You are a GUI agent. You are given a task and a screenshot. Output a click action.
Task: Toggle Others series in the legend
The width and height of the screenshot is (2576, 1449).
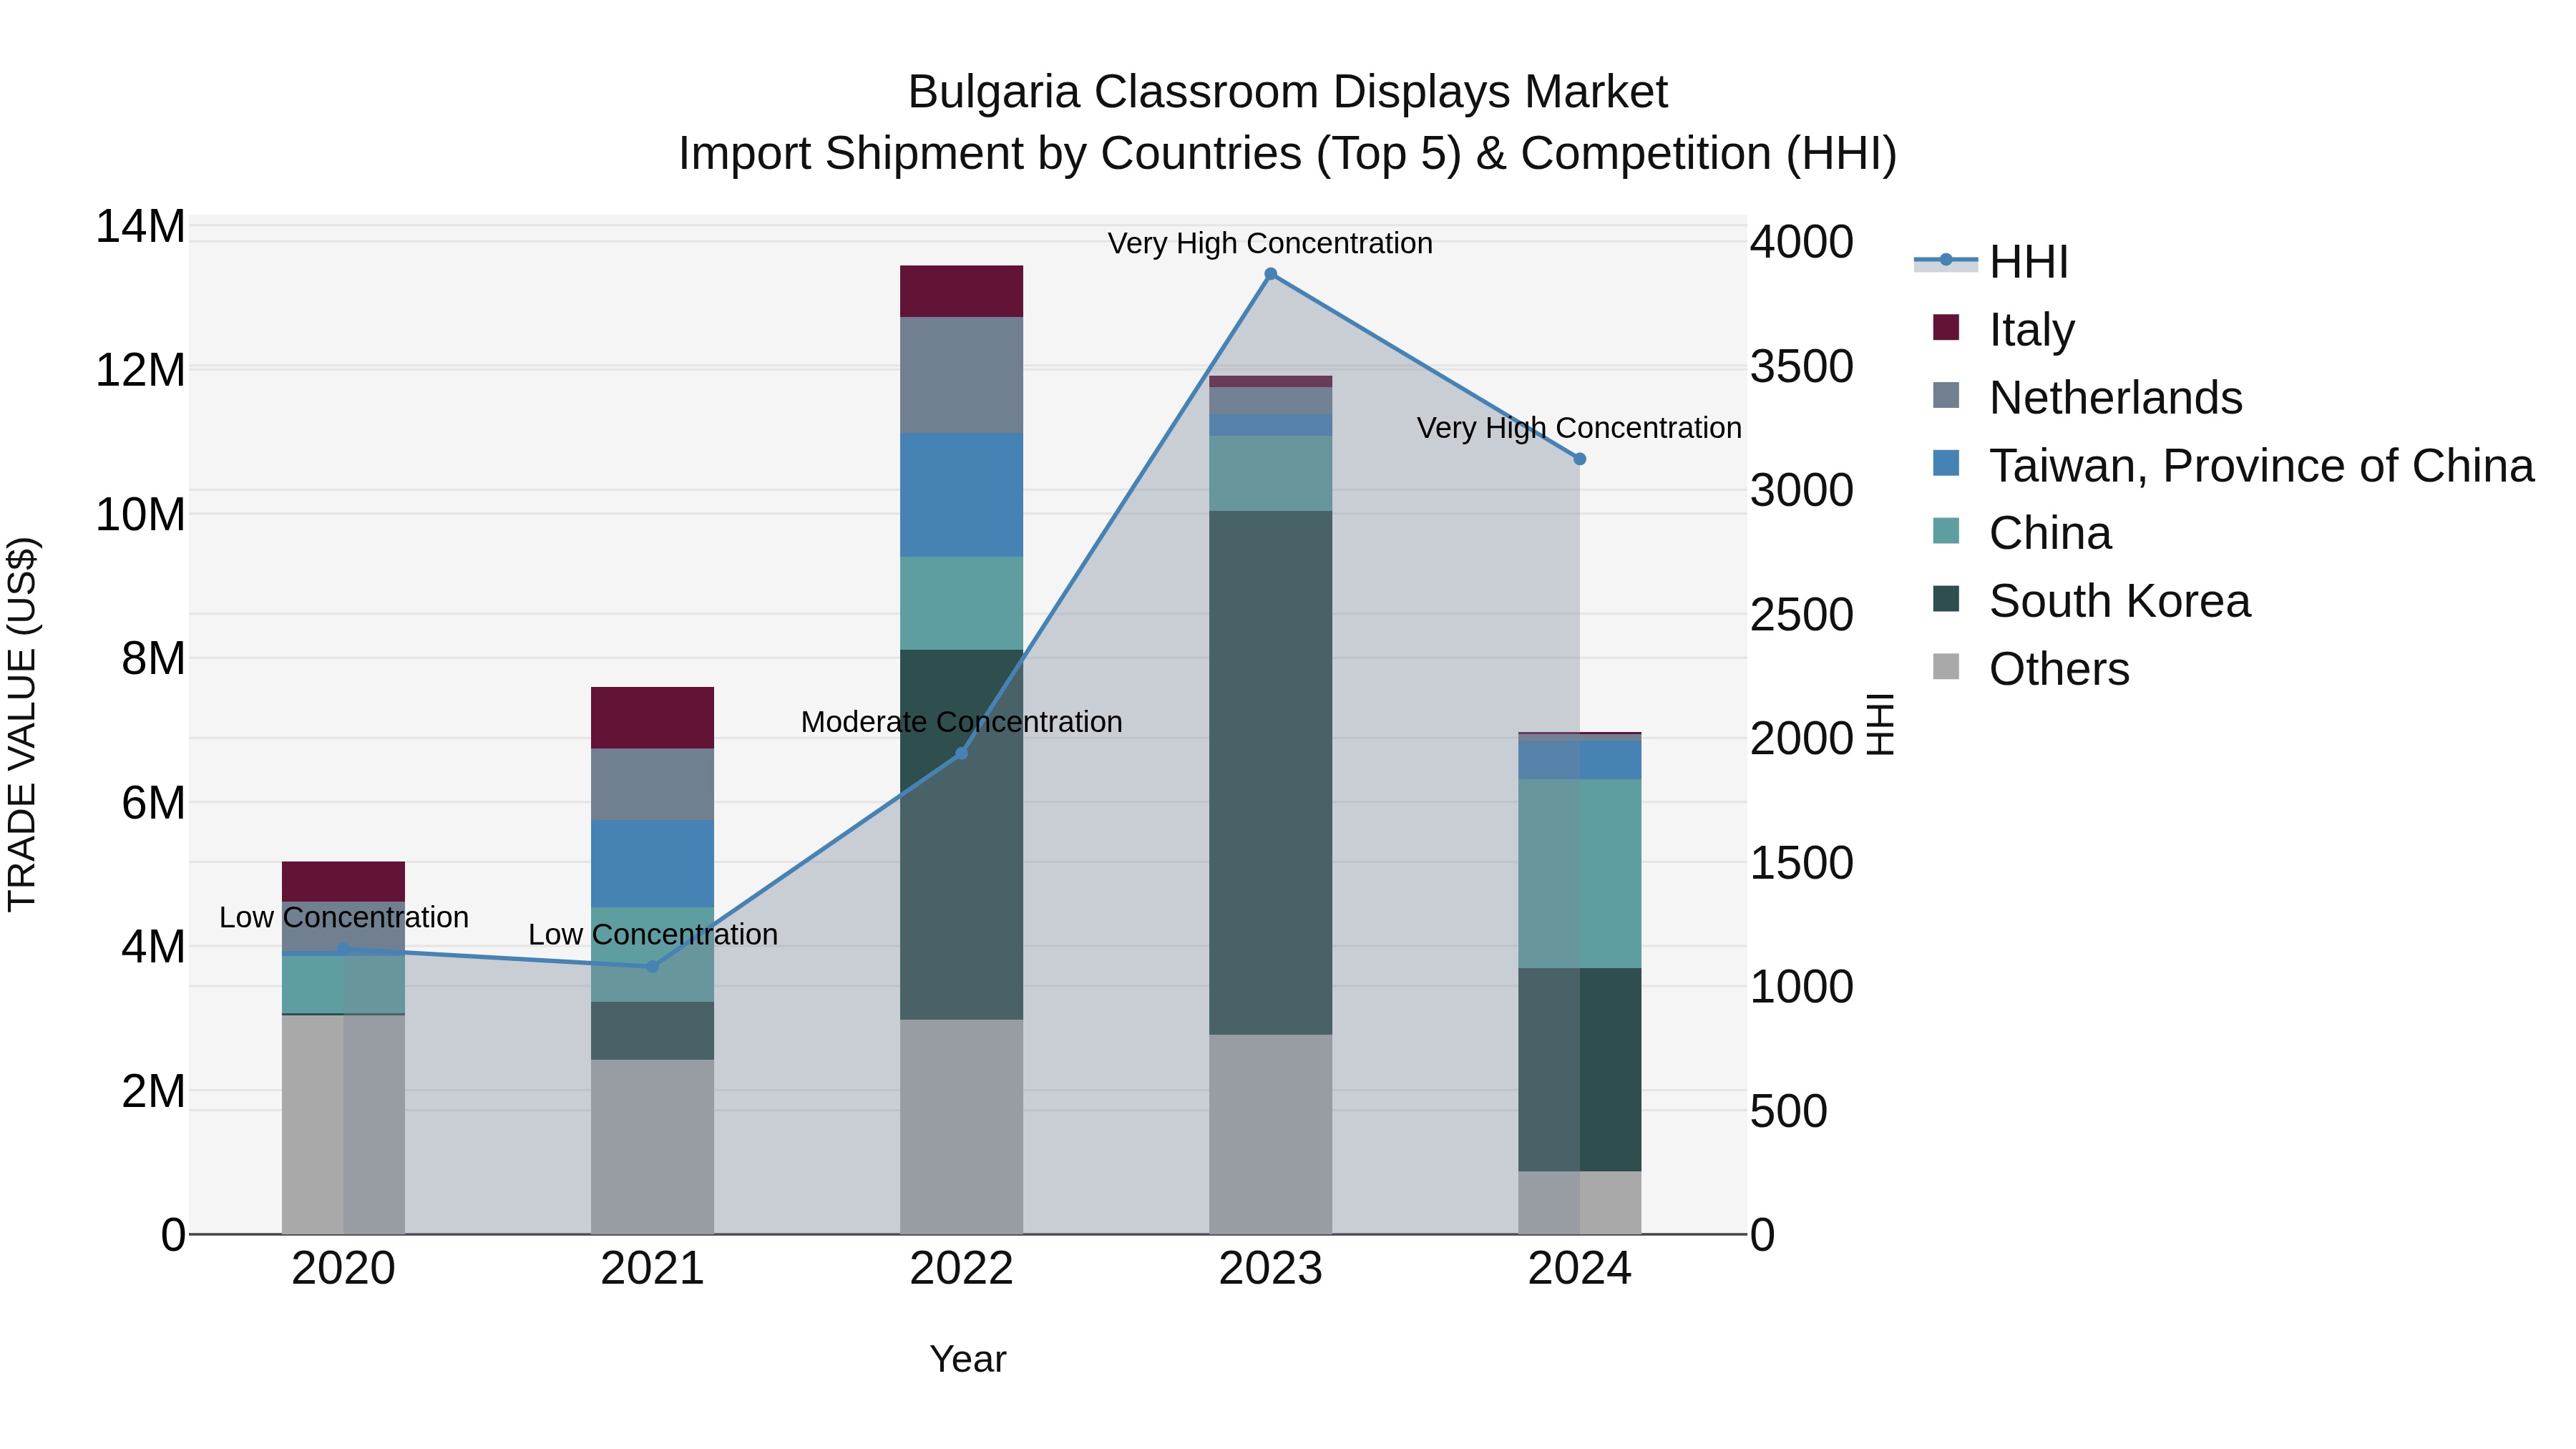coord(2031,669)
